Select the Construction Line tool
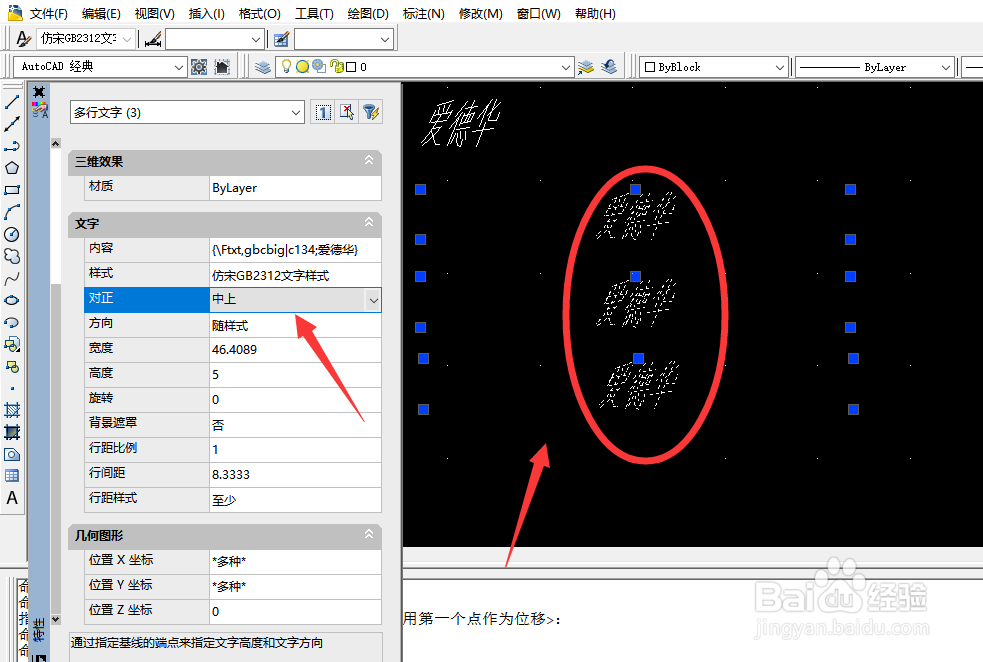Viewport: 983px width, 662px height. point(12,123)
